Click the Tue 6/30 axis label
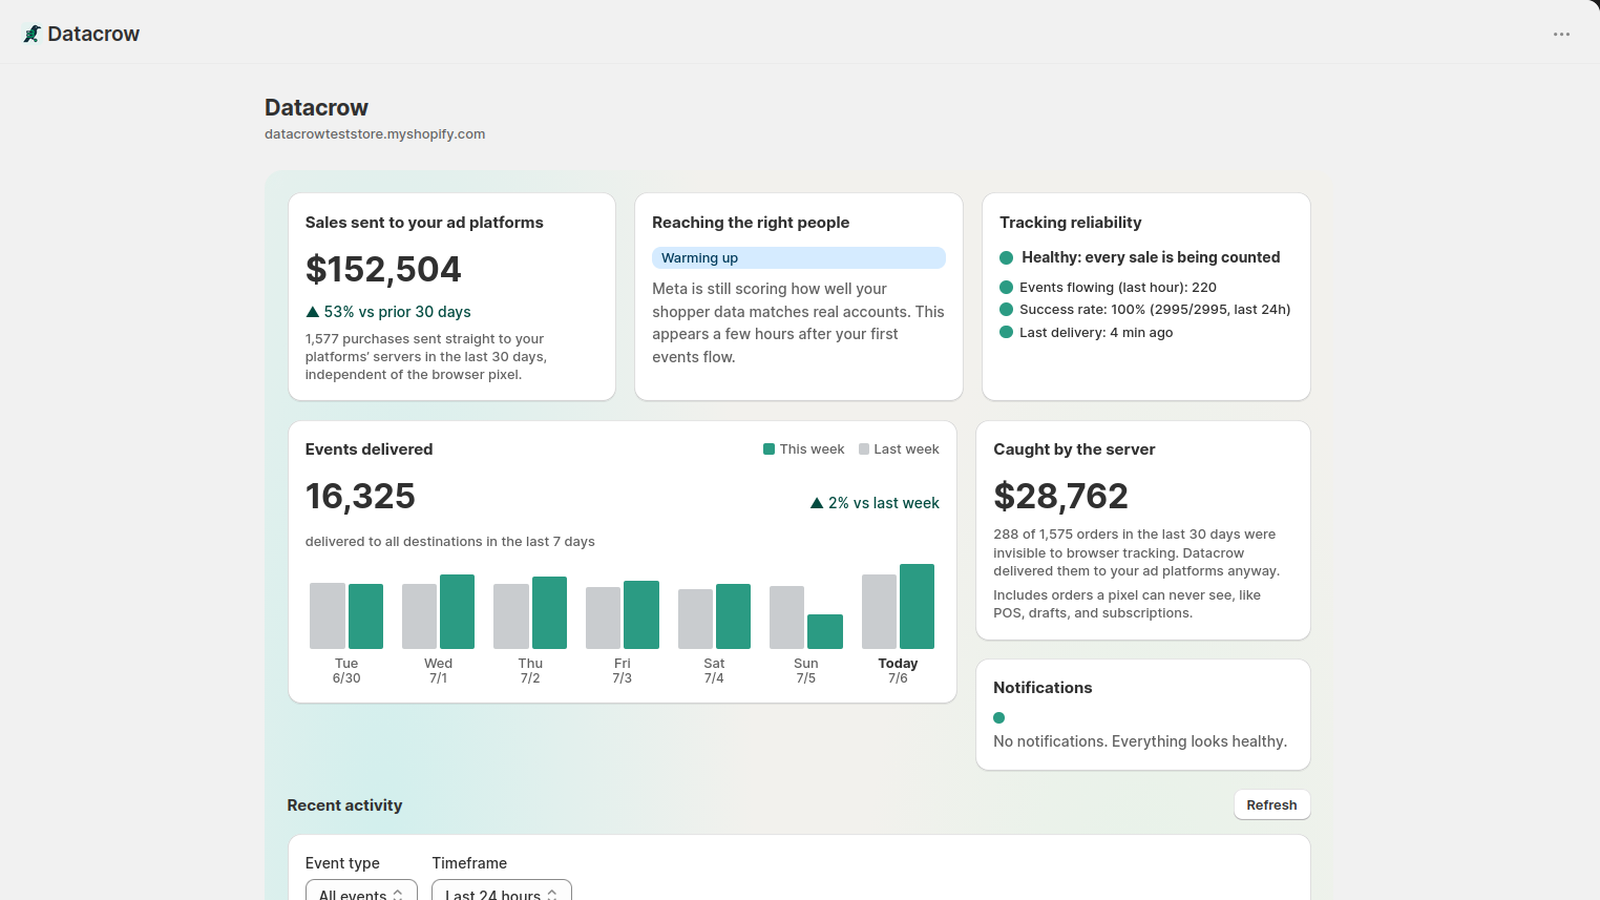Viewport: 1600px width, 900px height. [346, 671]
